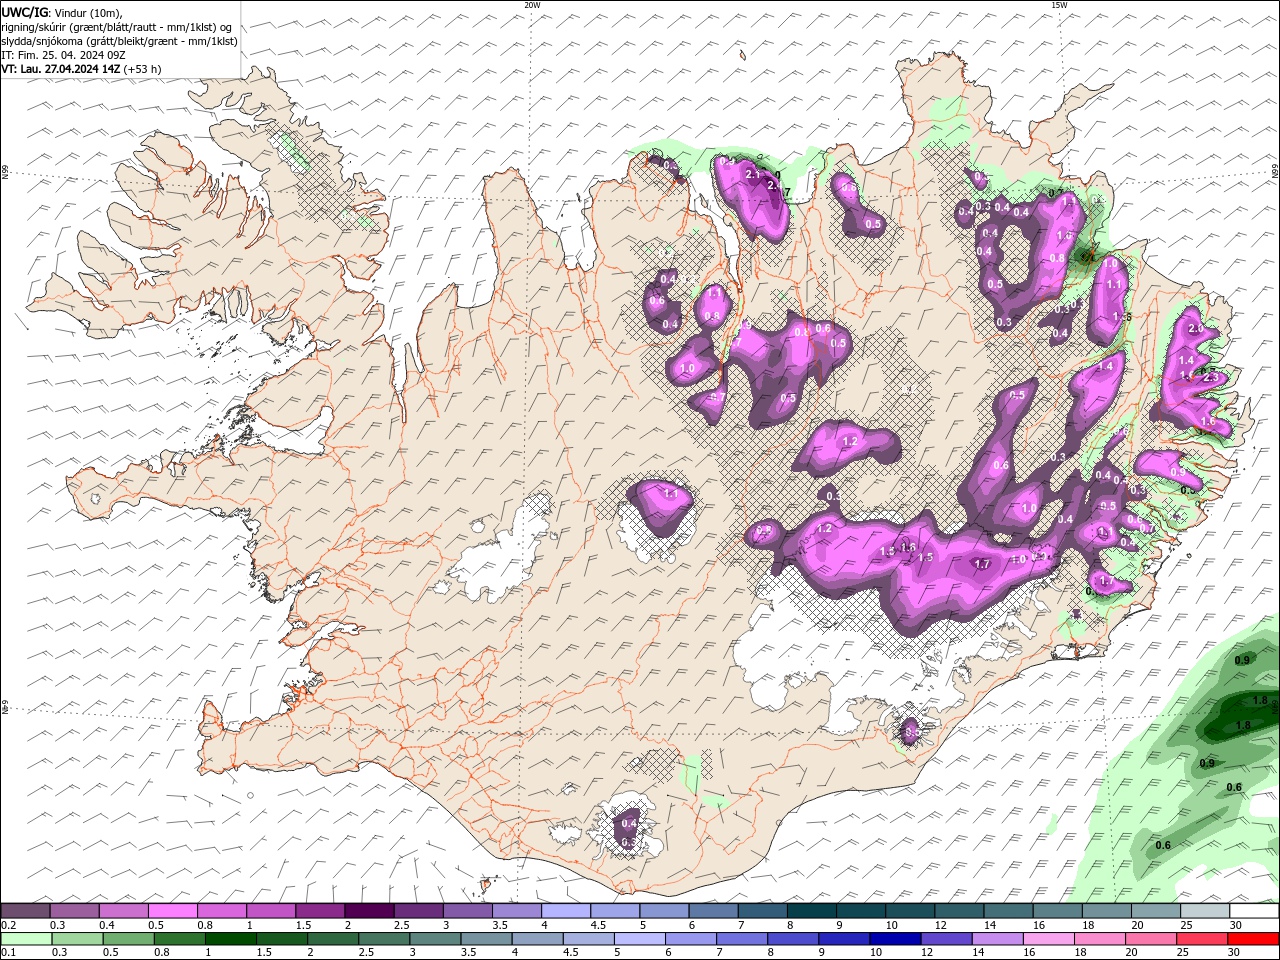The height and width of the screenshot is (960, 1280).
Task: Click the '2.0' snowfall value in east fjords
Action: point(1194,329)
